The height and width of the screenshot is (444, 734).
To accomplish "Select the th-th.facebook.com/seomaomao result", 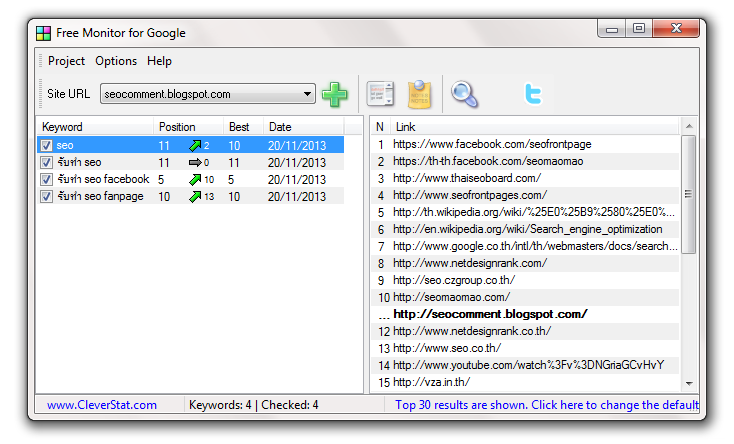I will [x=488, y=162].
